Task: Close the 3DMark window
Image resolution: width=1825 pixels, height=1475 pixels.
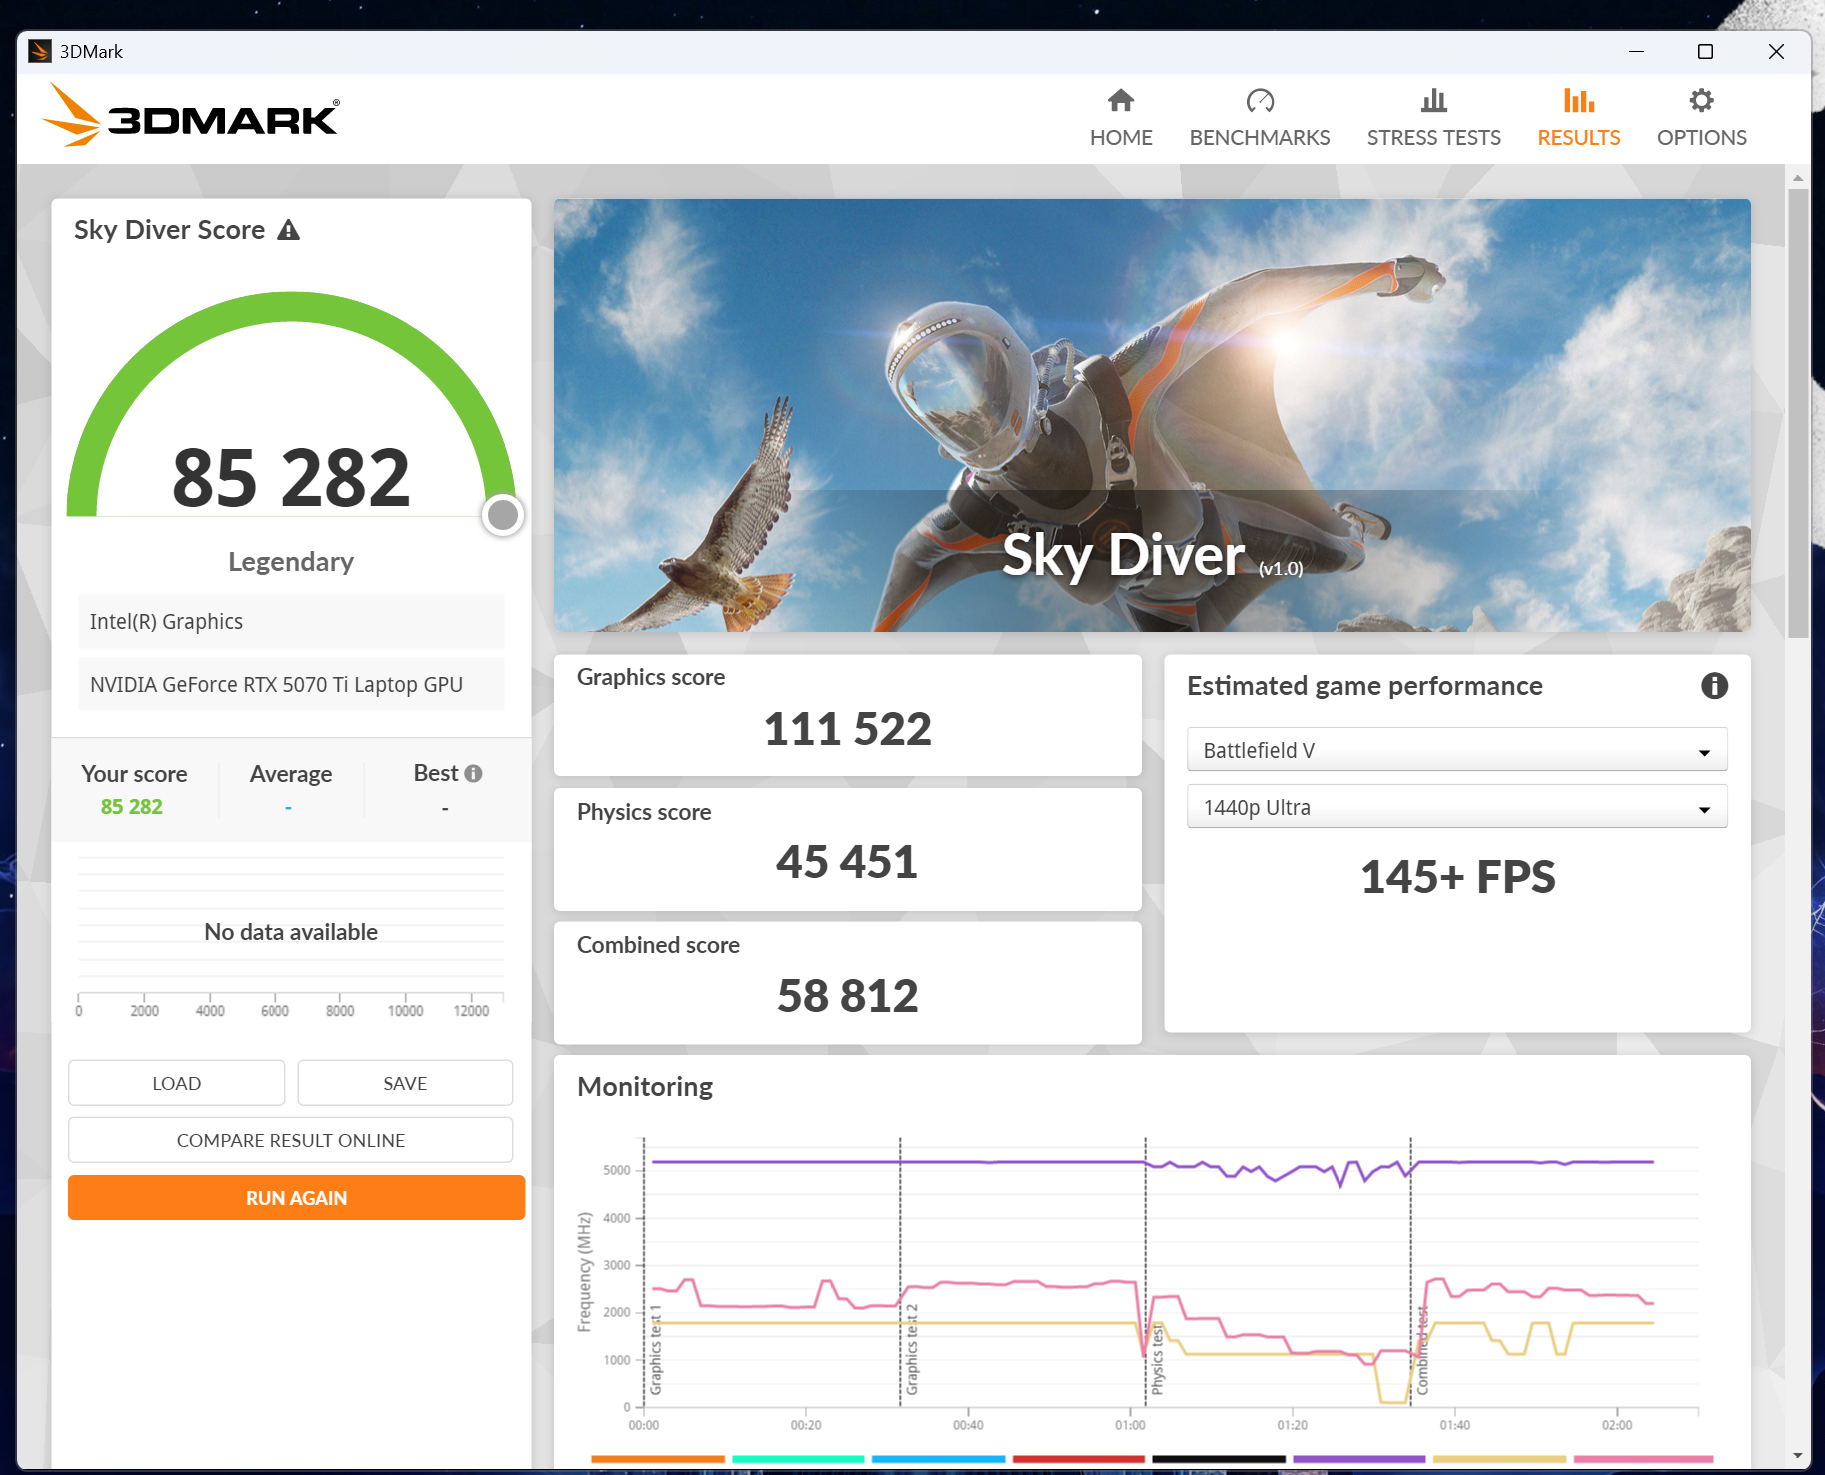Action: pos(1776,51)
